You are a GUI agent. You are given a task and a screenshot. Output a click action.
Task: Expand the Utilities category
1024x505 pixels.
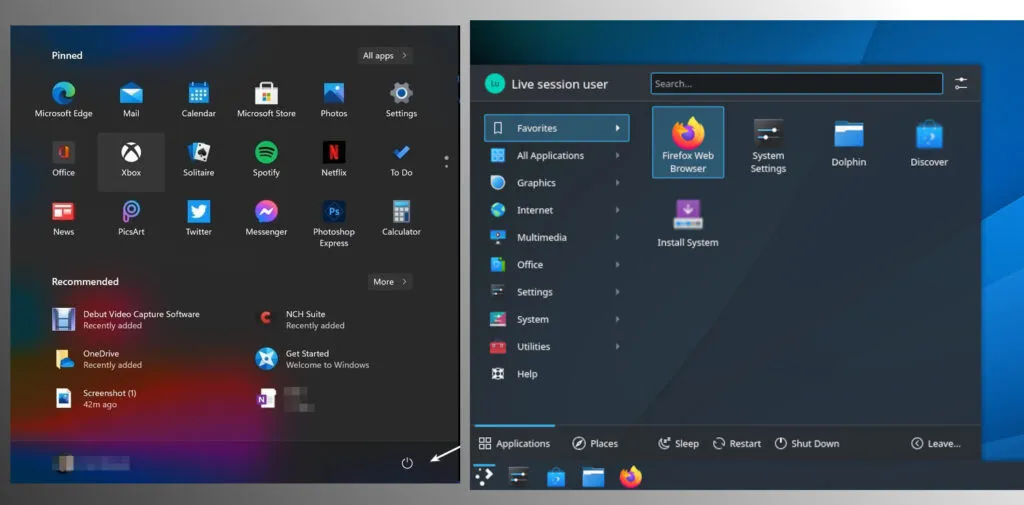556,347
